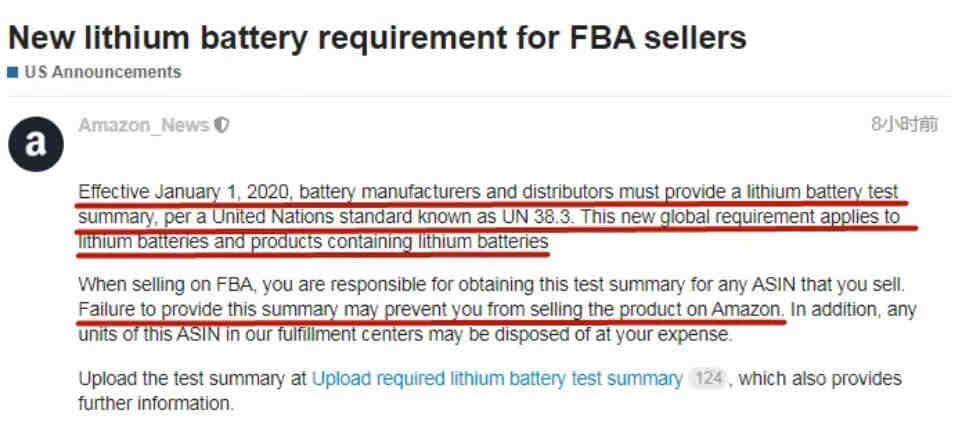Click the lithium batteries and products line
Screen dimensions: 977x422
313,242
